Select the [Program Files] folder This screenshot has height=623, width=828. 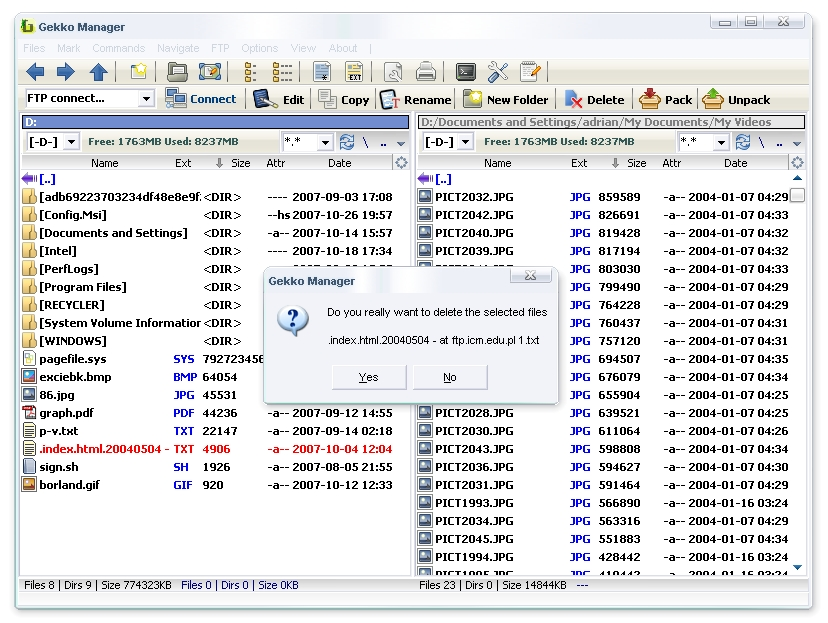83,287
